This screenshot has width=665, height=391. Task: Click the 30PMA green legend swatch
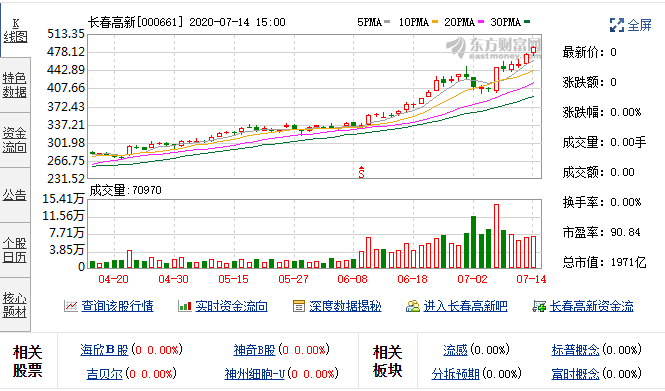point(527,22)
